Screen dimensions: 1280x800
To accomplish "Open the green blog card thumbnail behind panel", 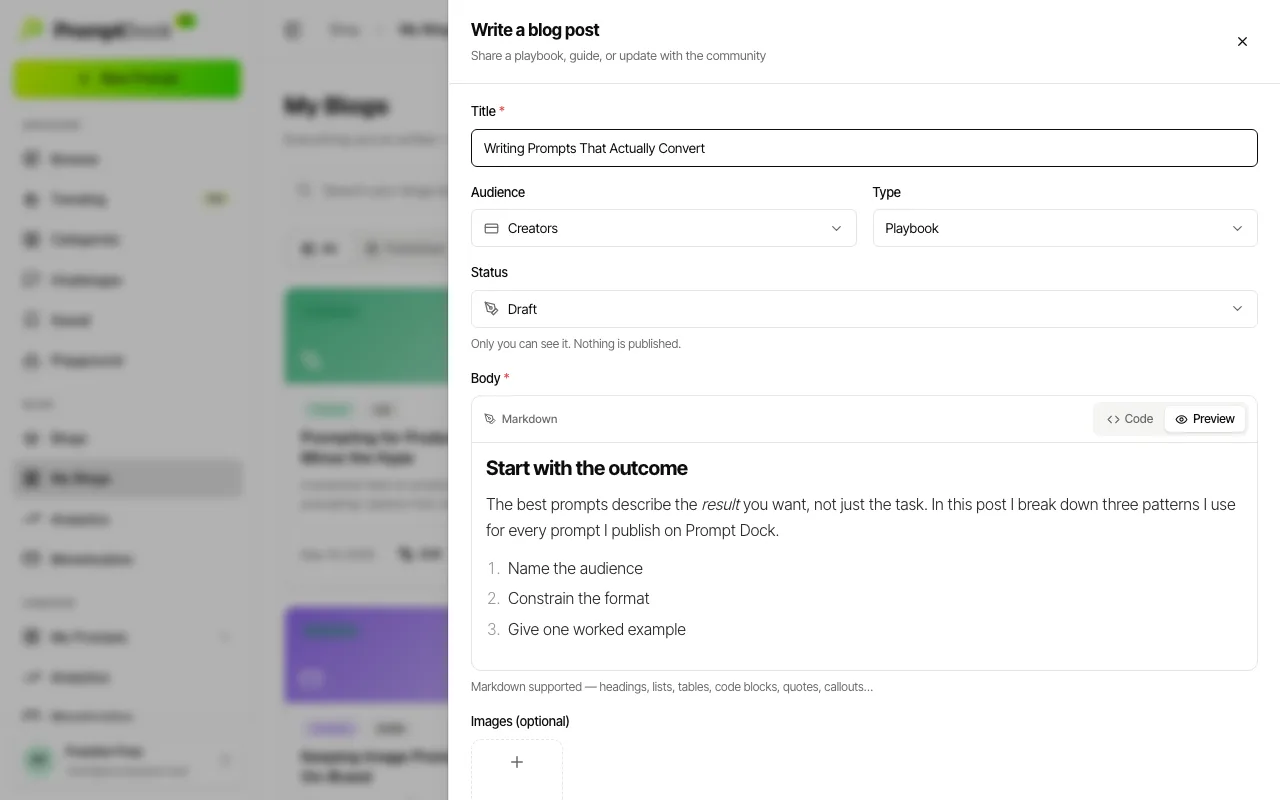I will point(366,336).
